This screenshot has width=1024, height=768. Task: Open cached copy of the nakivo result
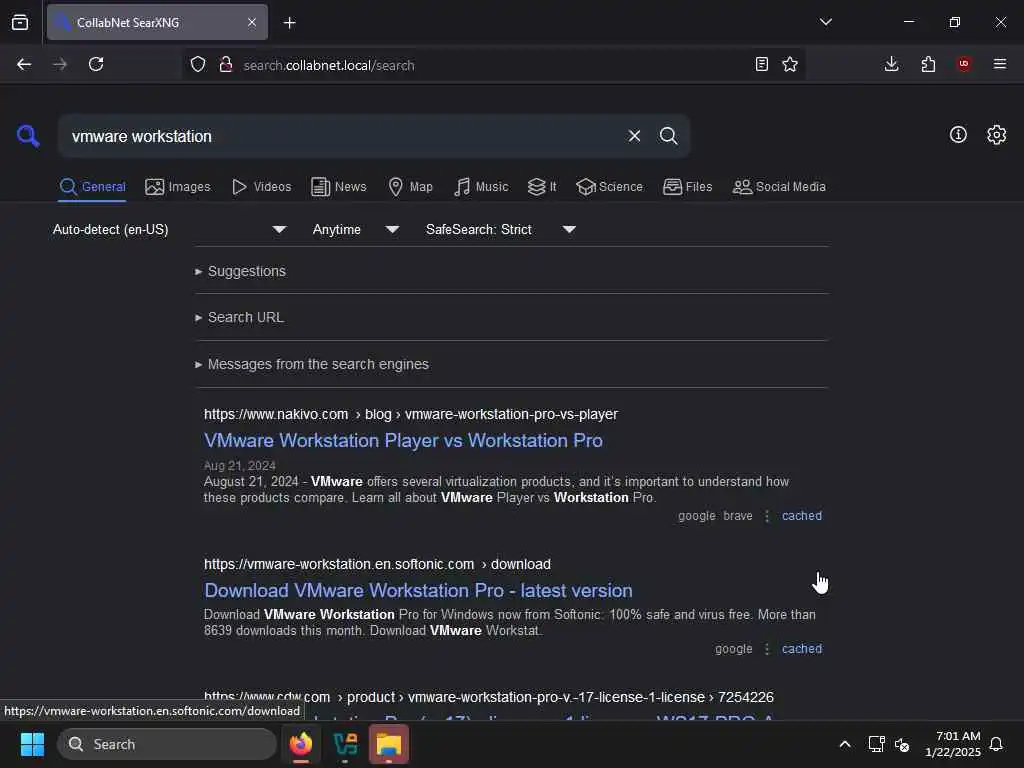click(802, 516)
